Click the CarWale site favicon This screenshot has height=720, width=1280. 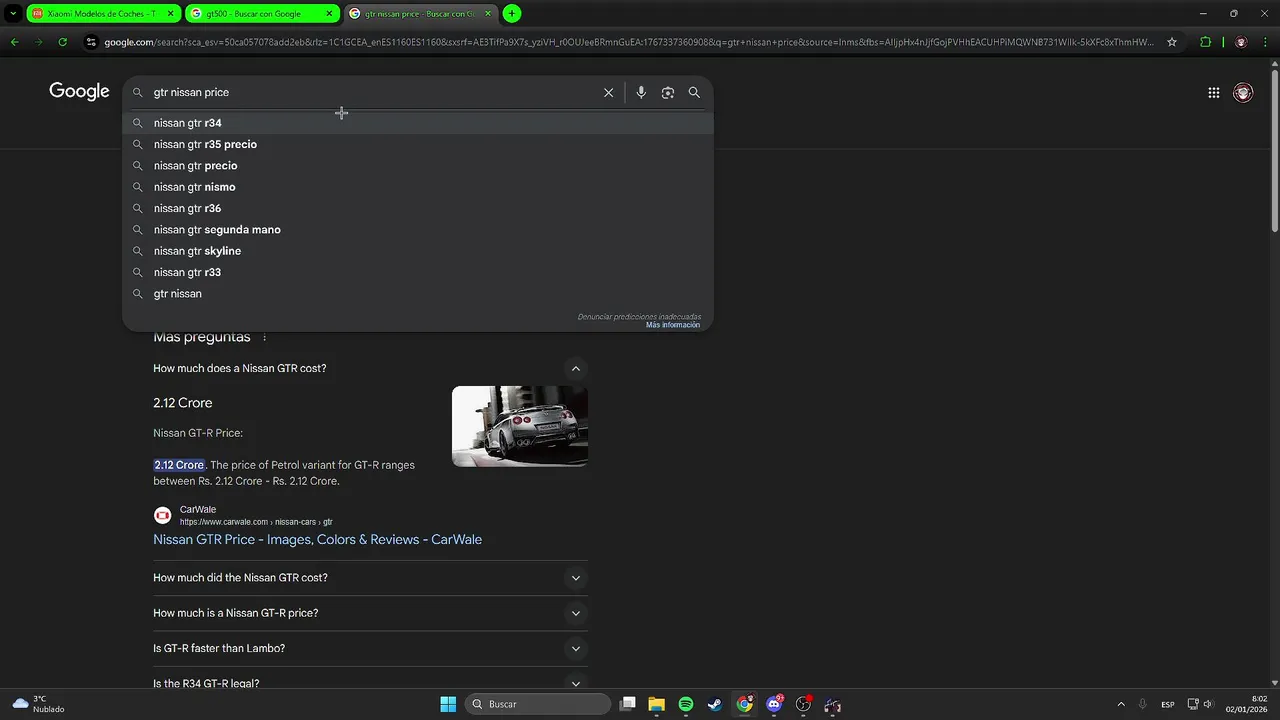pos(162,515)
